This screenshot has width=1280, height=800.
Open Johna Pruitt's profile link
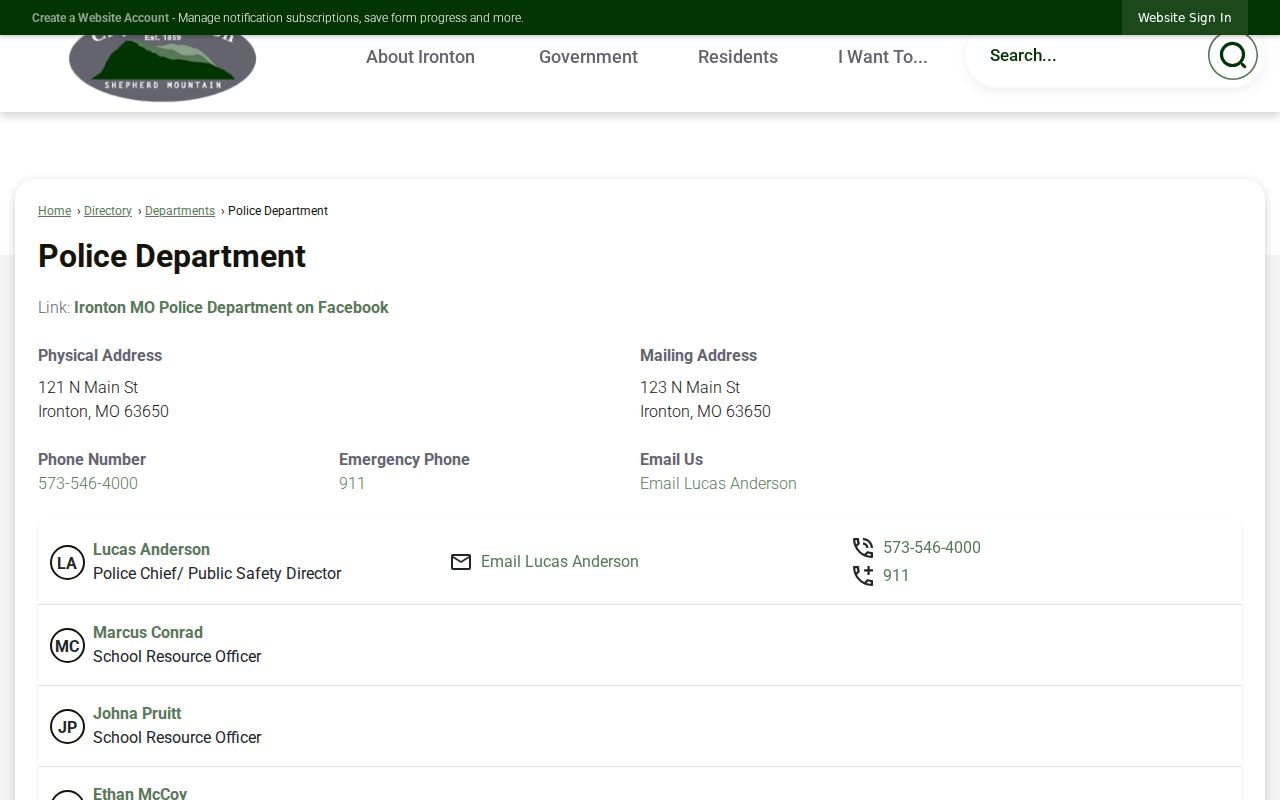click(x=137, y=714)
